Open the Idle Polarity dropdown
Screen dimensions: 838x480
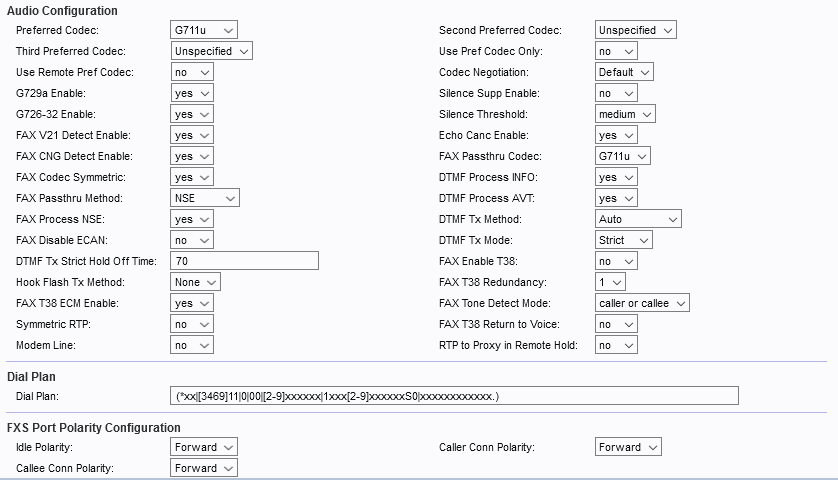tap(204, 447)
